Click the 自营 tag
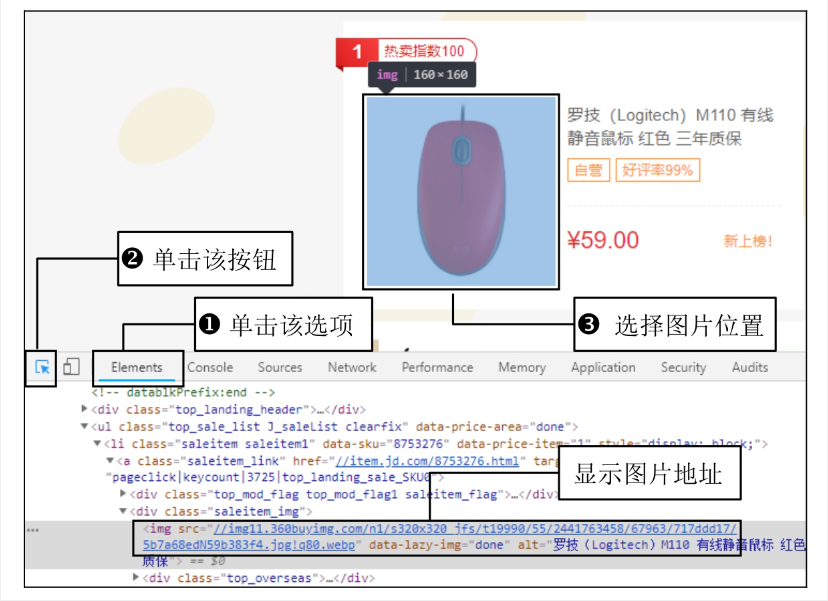828x601 pixels. click(x=588, y=170)
